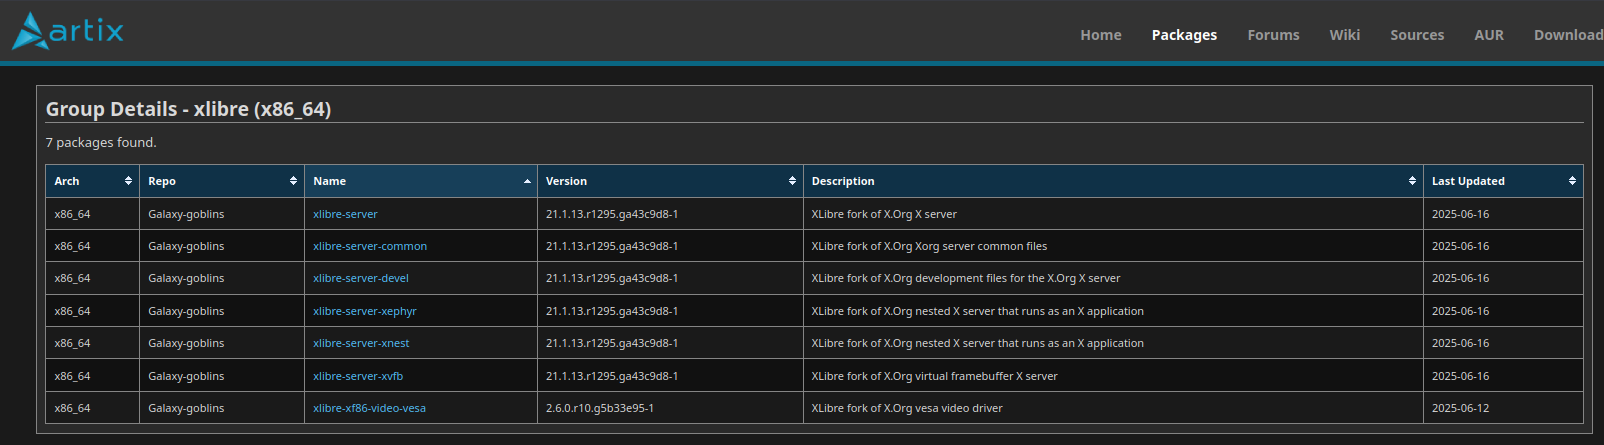This screenshot has height=445, width=1604.
Task: Open the xlibre-server-xephyr package link
Action: tap(365, 311)
